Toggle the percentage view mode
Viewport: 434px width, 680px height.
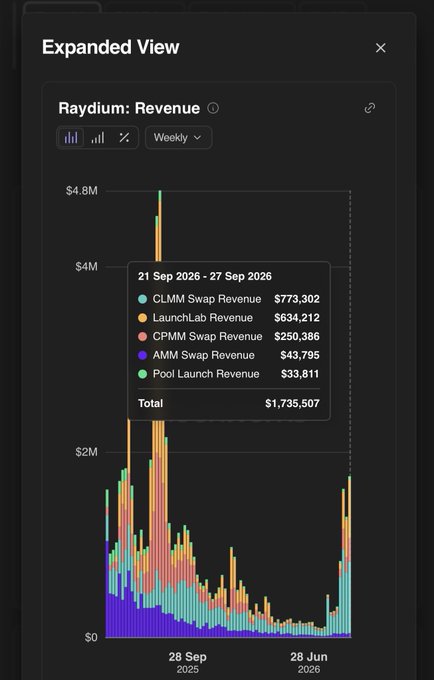click(x=124, y=138)
